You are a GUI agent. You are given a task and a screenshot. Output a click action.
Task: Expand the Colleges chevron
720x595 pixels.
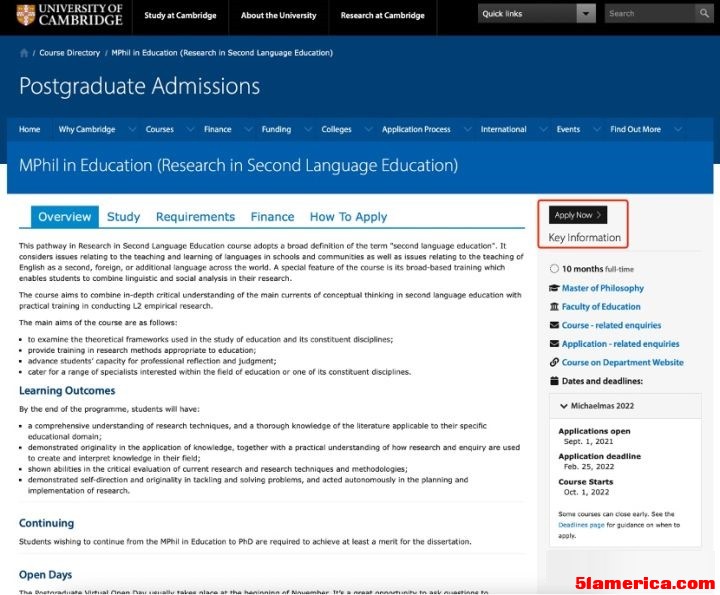pyautogui.click(x=368, y=129)
